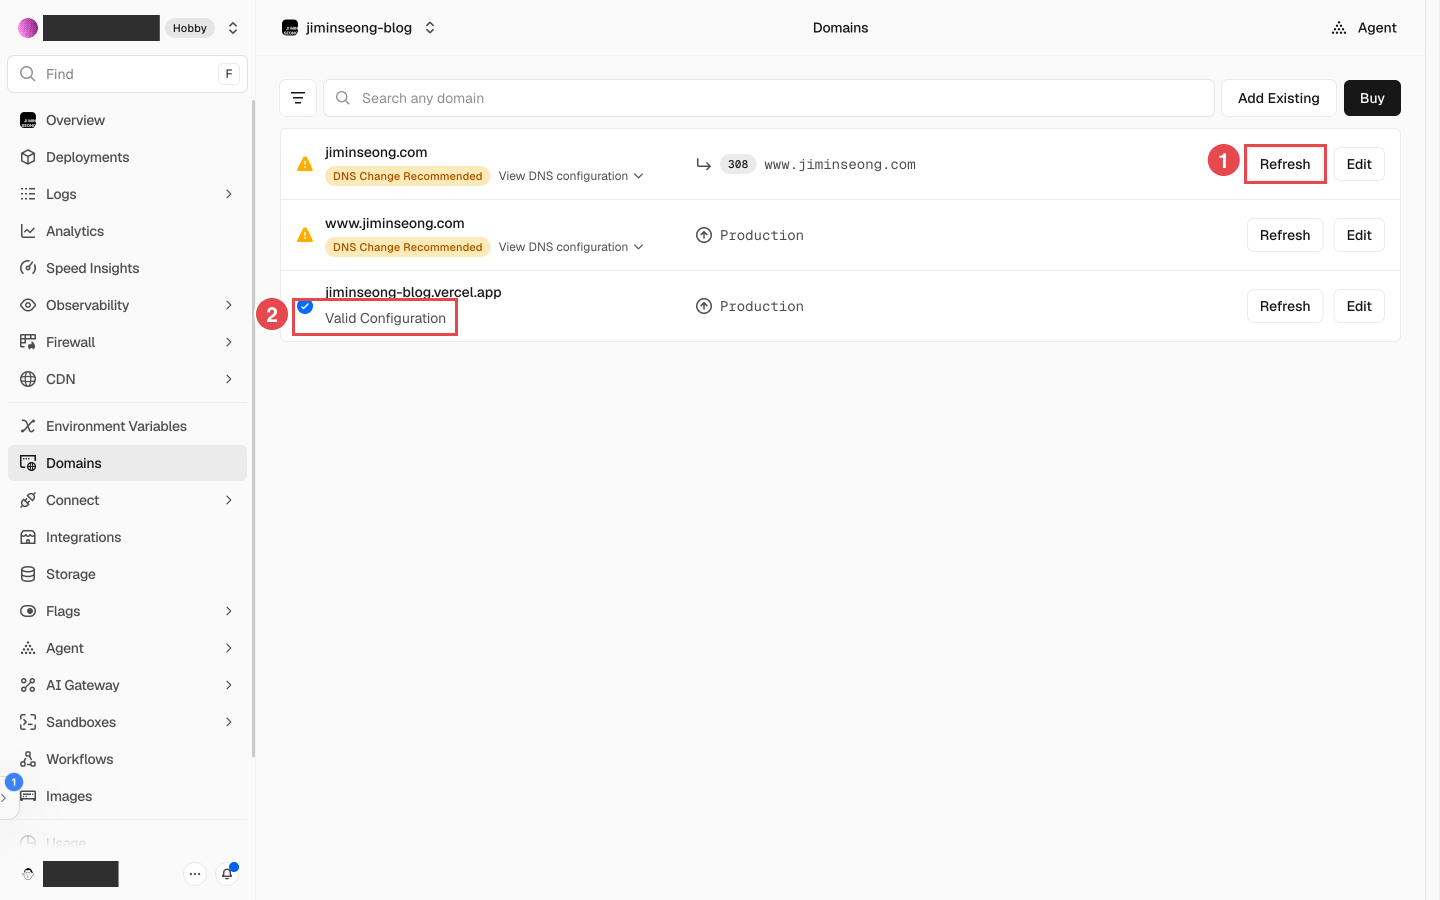The width and height of the screenshot is (1440, 900).
Task: Click the Add Existing button
Action: [x=1278, y=98]
